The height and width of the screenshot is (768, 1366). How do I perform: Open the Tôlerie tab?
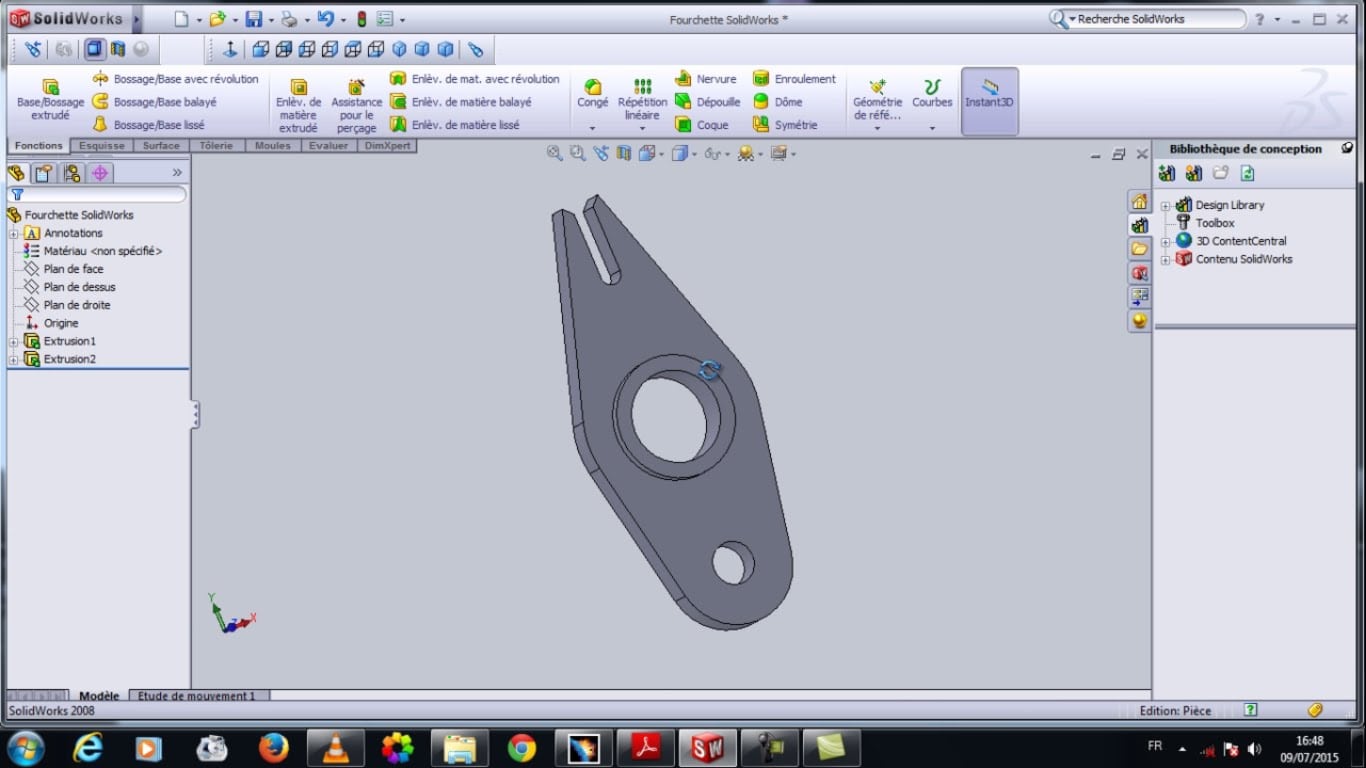coord(216,146)
